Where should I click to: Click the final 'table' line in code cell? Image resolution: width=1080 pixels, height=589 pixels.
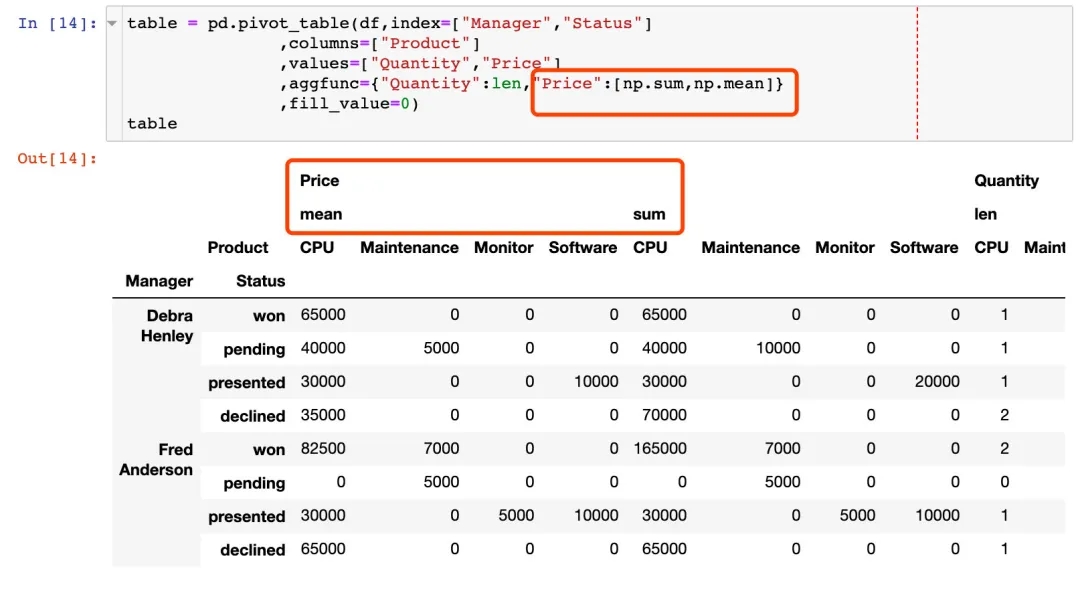[152, 123]
